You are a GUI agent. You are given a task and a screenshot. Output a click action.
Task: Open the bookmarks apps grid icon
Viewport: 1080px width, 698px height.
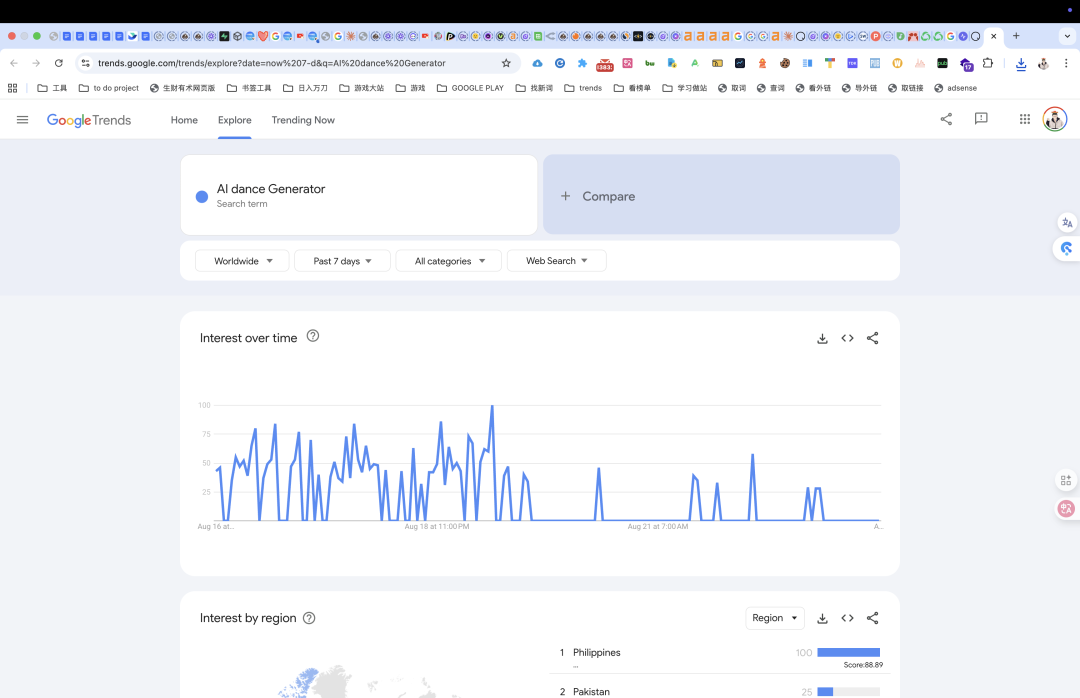pos(12,88)
